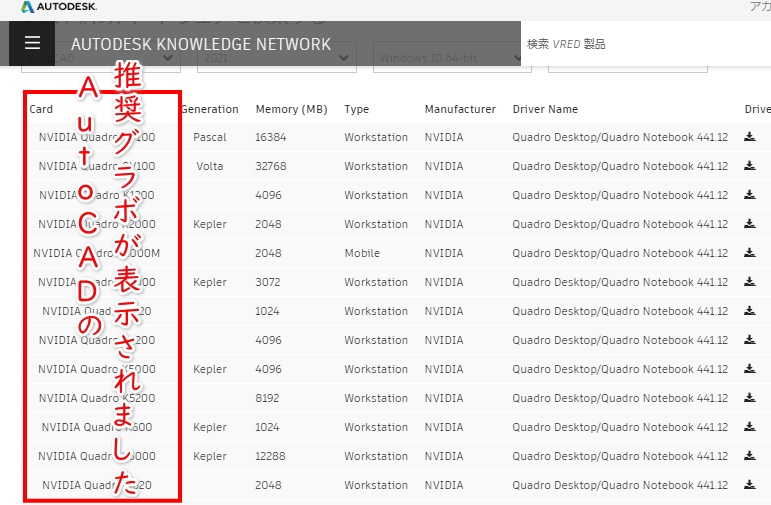The width and height of the screenshot is (771, 505).
Task: Download driver in the Volta 32768 row
Action: click(749, 166)
